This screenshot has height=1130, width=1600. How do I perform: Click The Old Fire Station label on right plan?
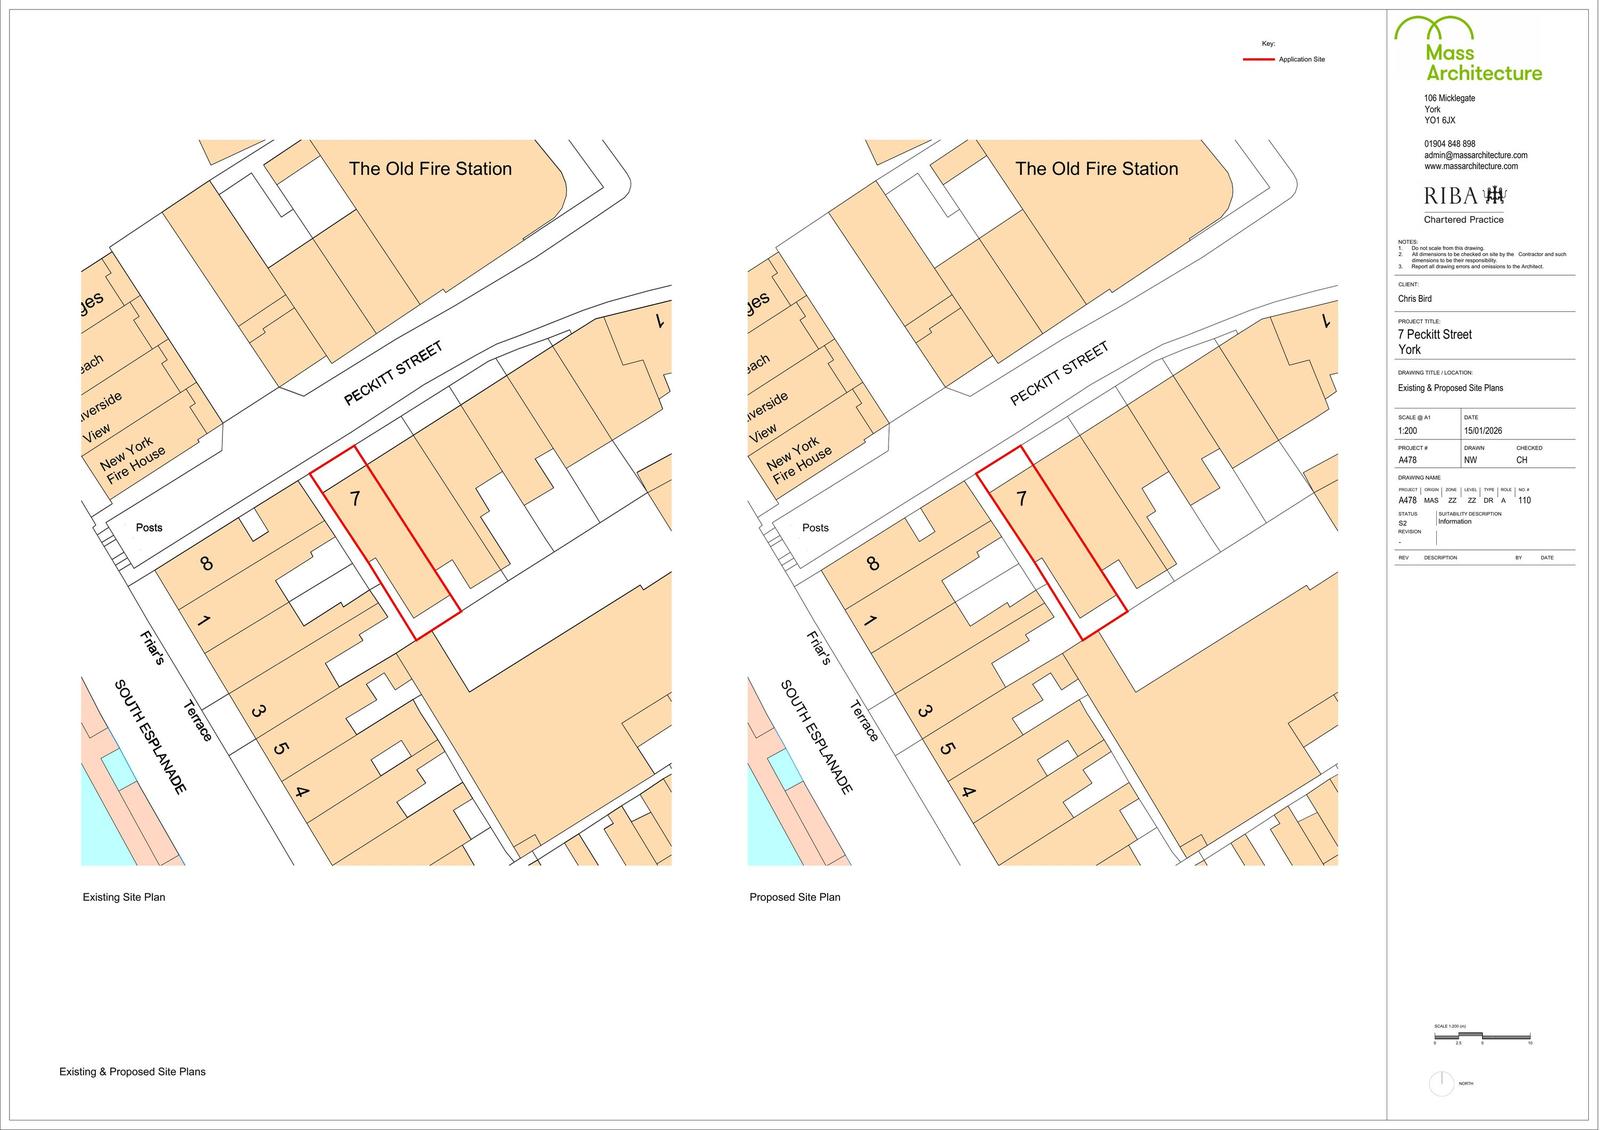1097,169
